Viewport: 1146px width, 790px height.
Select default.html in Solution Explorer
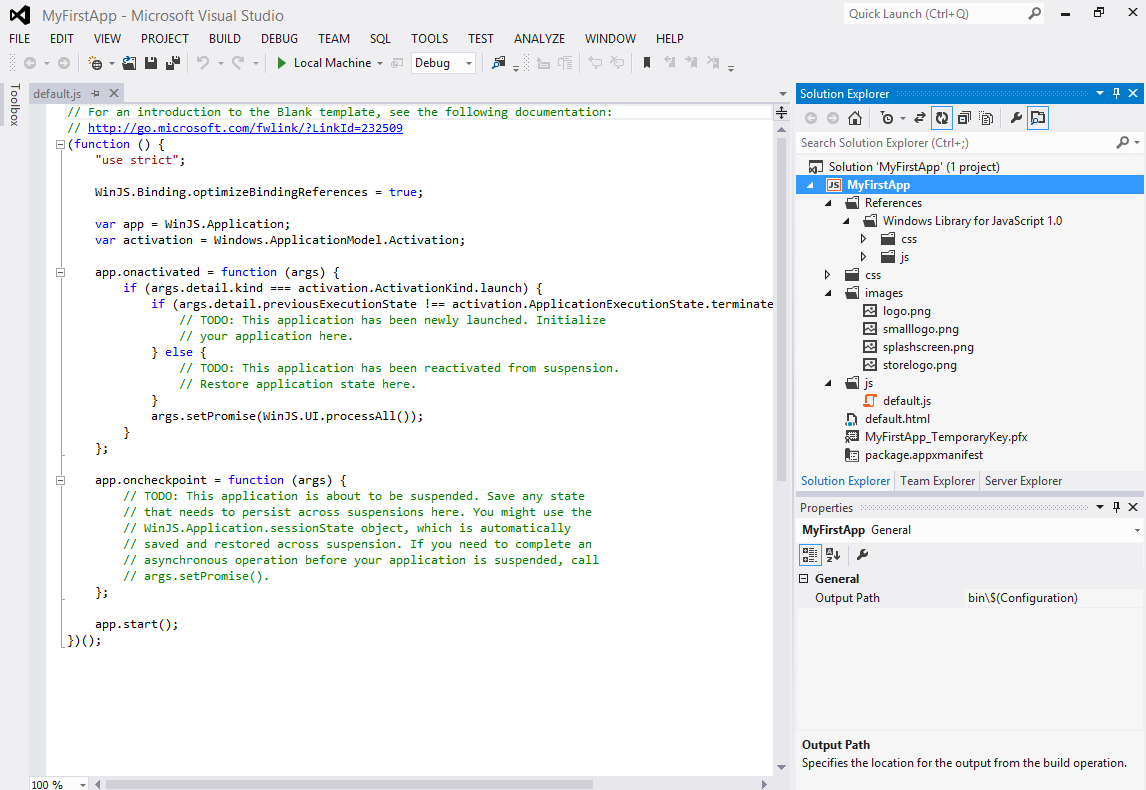point(898,419)
